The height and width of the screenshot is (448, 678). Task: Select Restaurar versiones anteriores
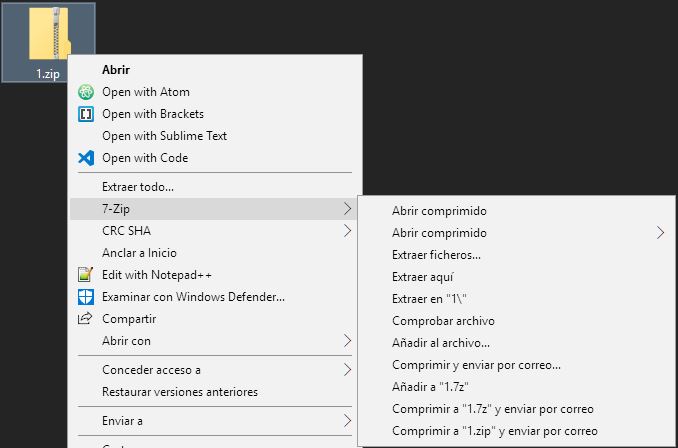pos(215,392)
